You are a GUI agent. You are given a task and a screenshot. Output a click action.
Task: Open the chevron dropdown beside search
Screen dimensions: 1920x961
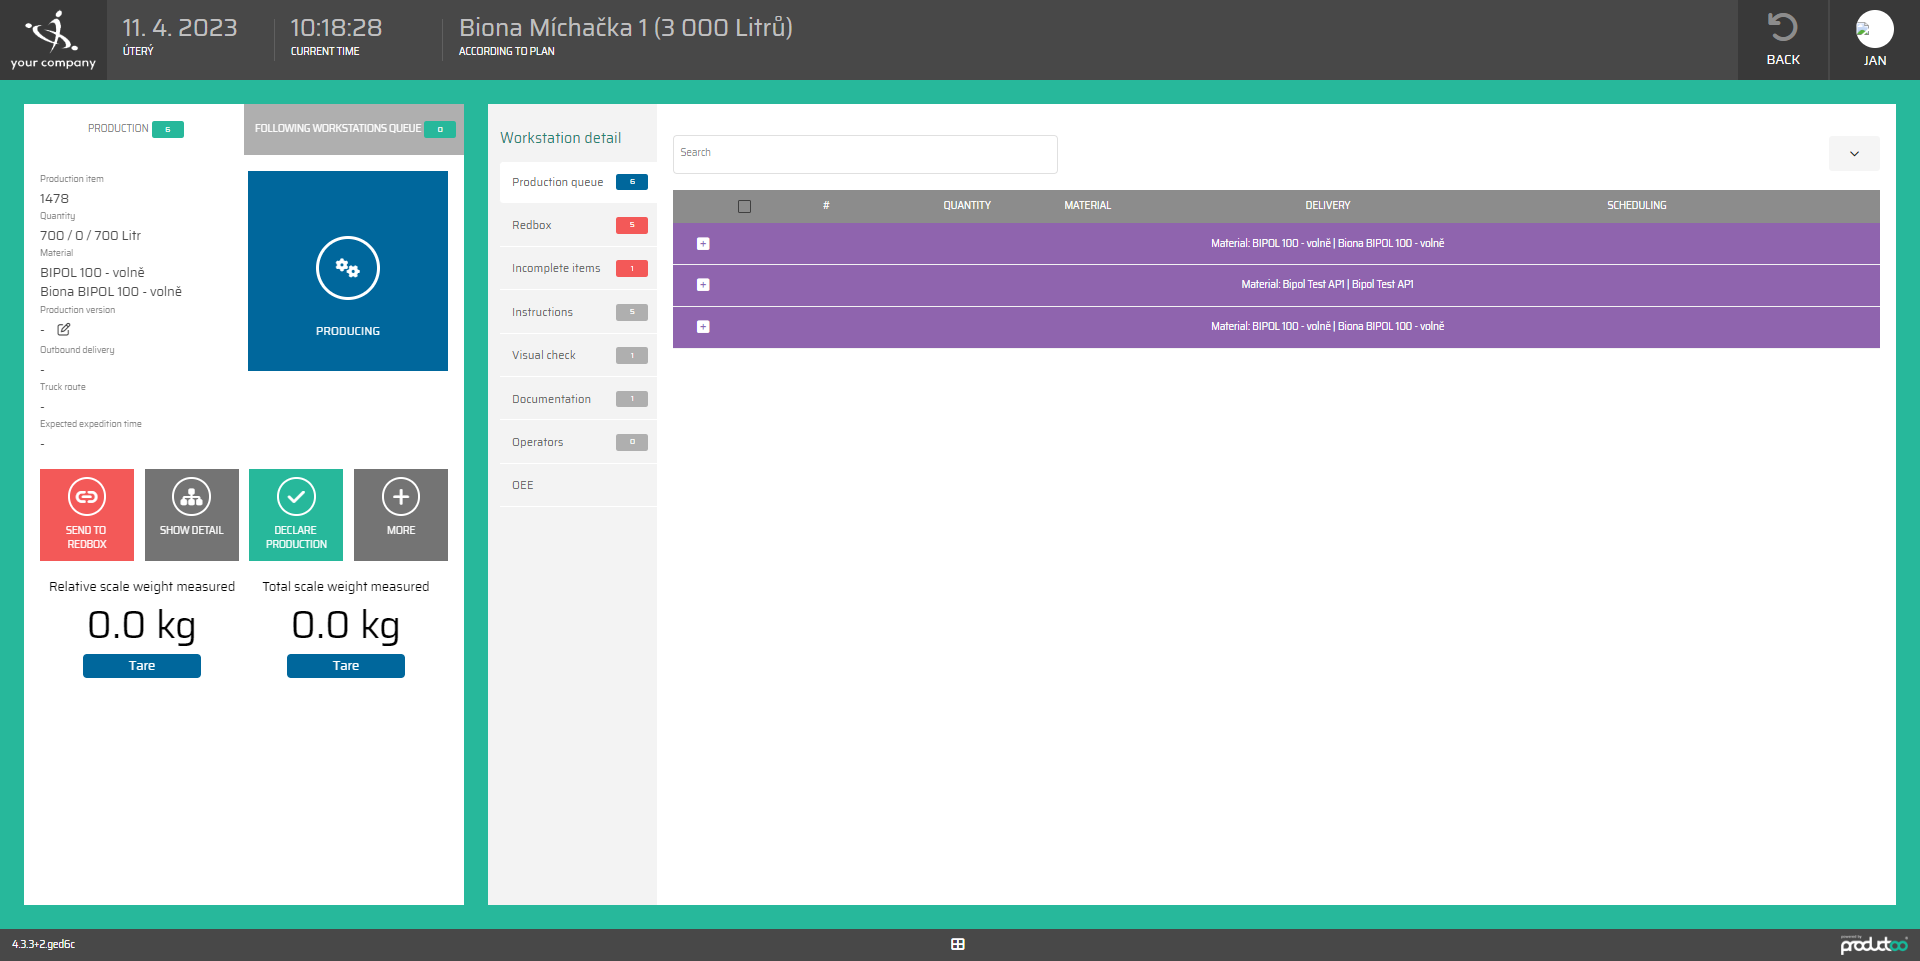click(1853, 154)
